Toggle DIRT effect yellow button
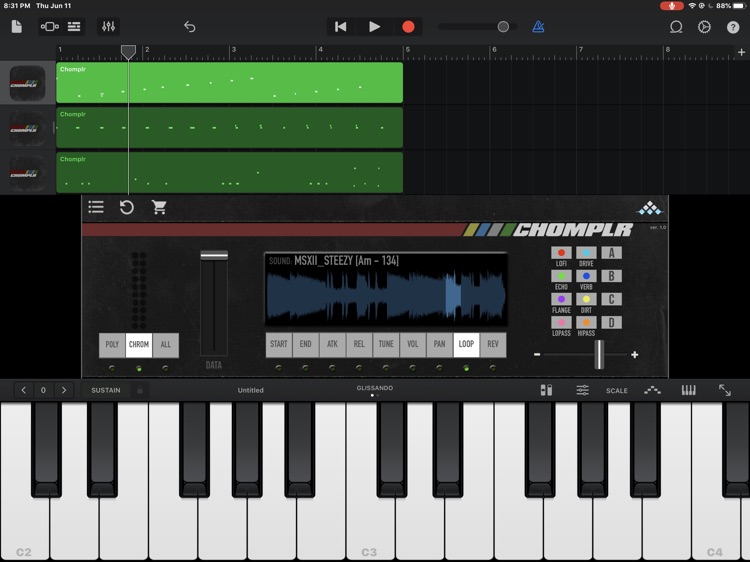This screenshot has height=562, width=750. (586, 299)
